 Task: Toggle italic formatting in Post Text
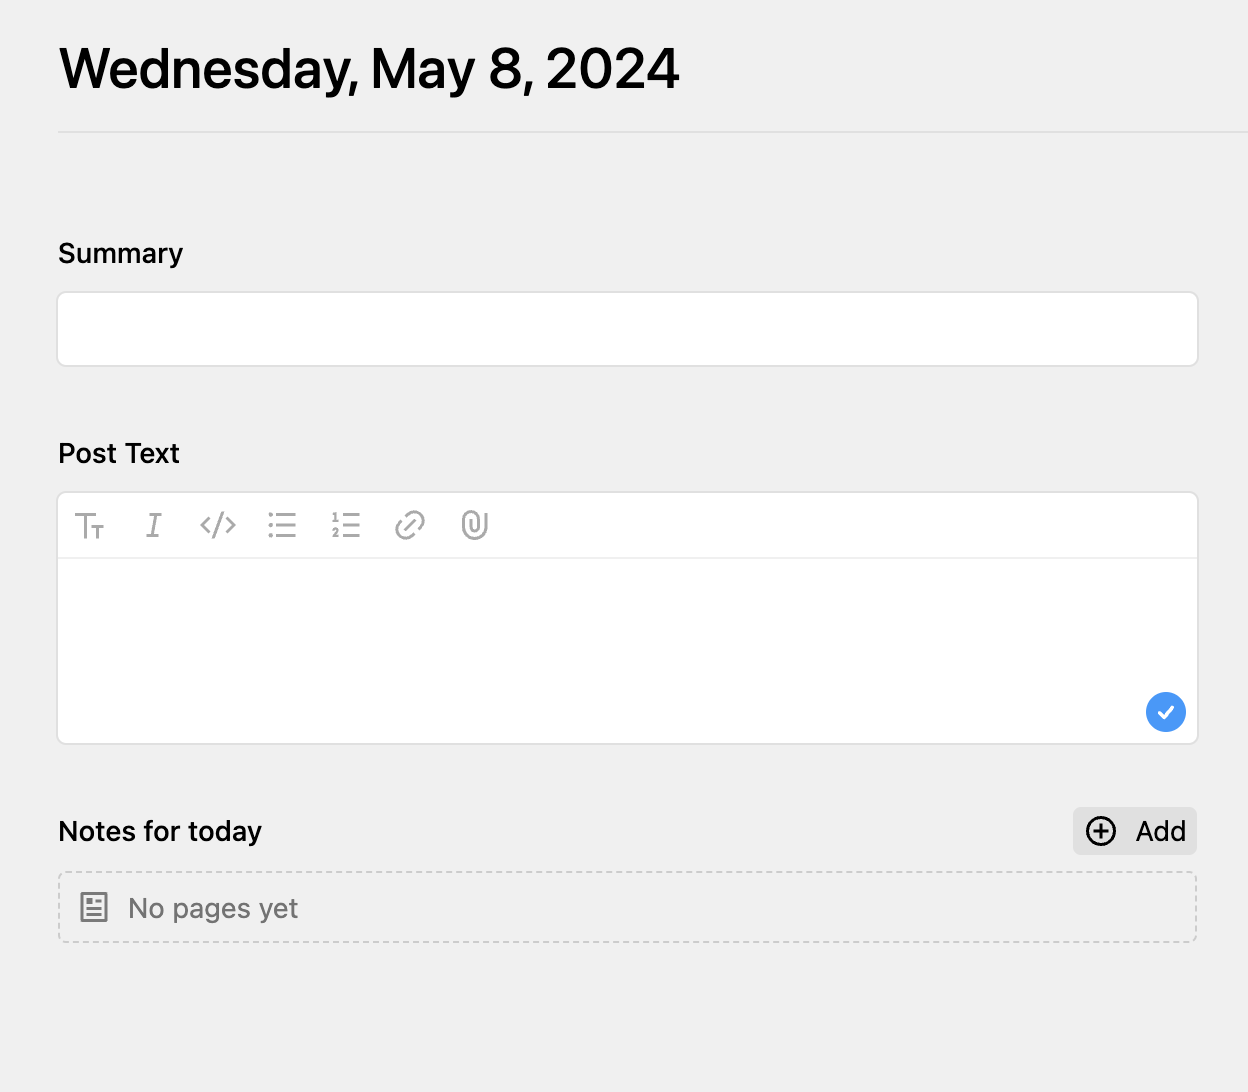[154, 525]
